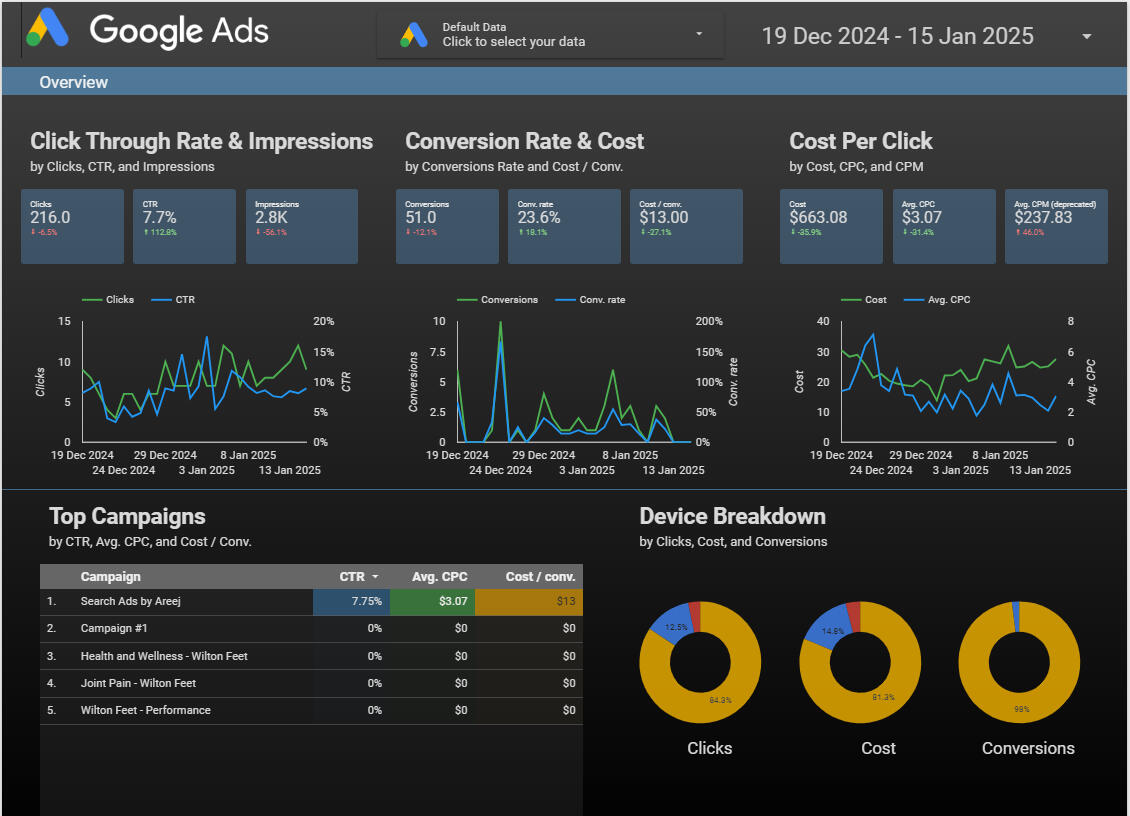This screenshot has width=1130, height=816.
Task: Select the Conv. rate 23.6% scorecard
Action: [564, 226]
